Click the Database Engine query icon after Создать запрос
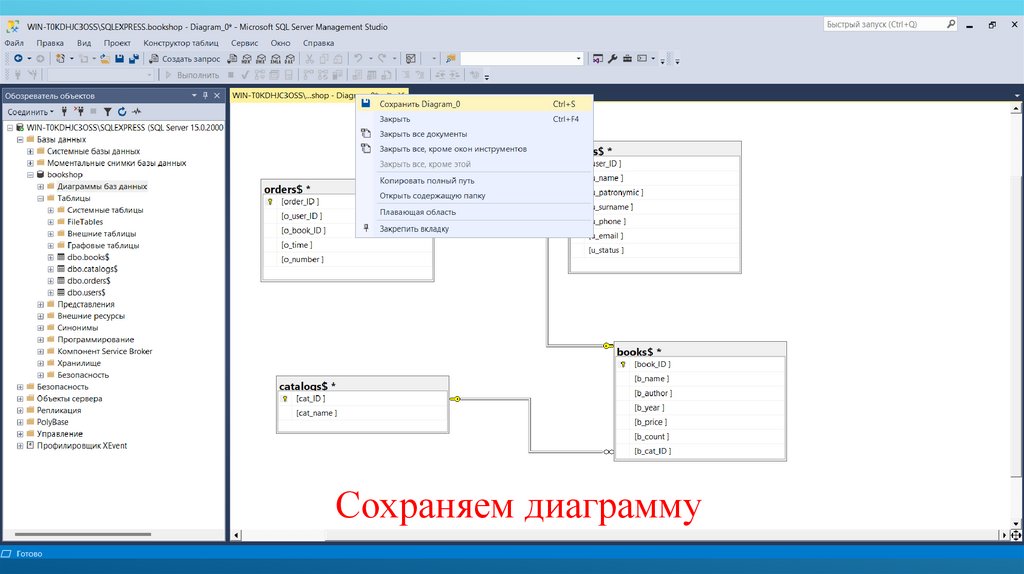 click(232, 59)
